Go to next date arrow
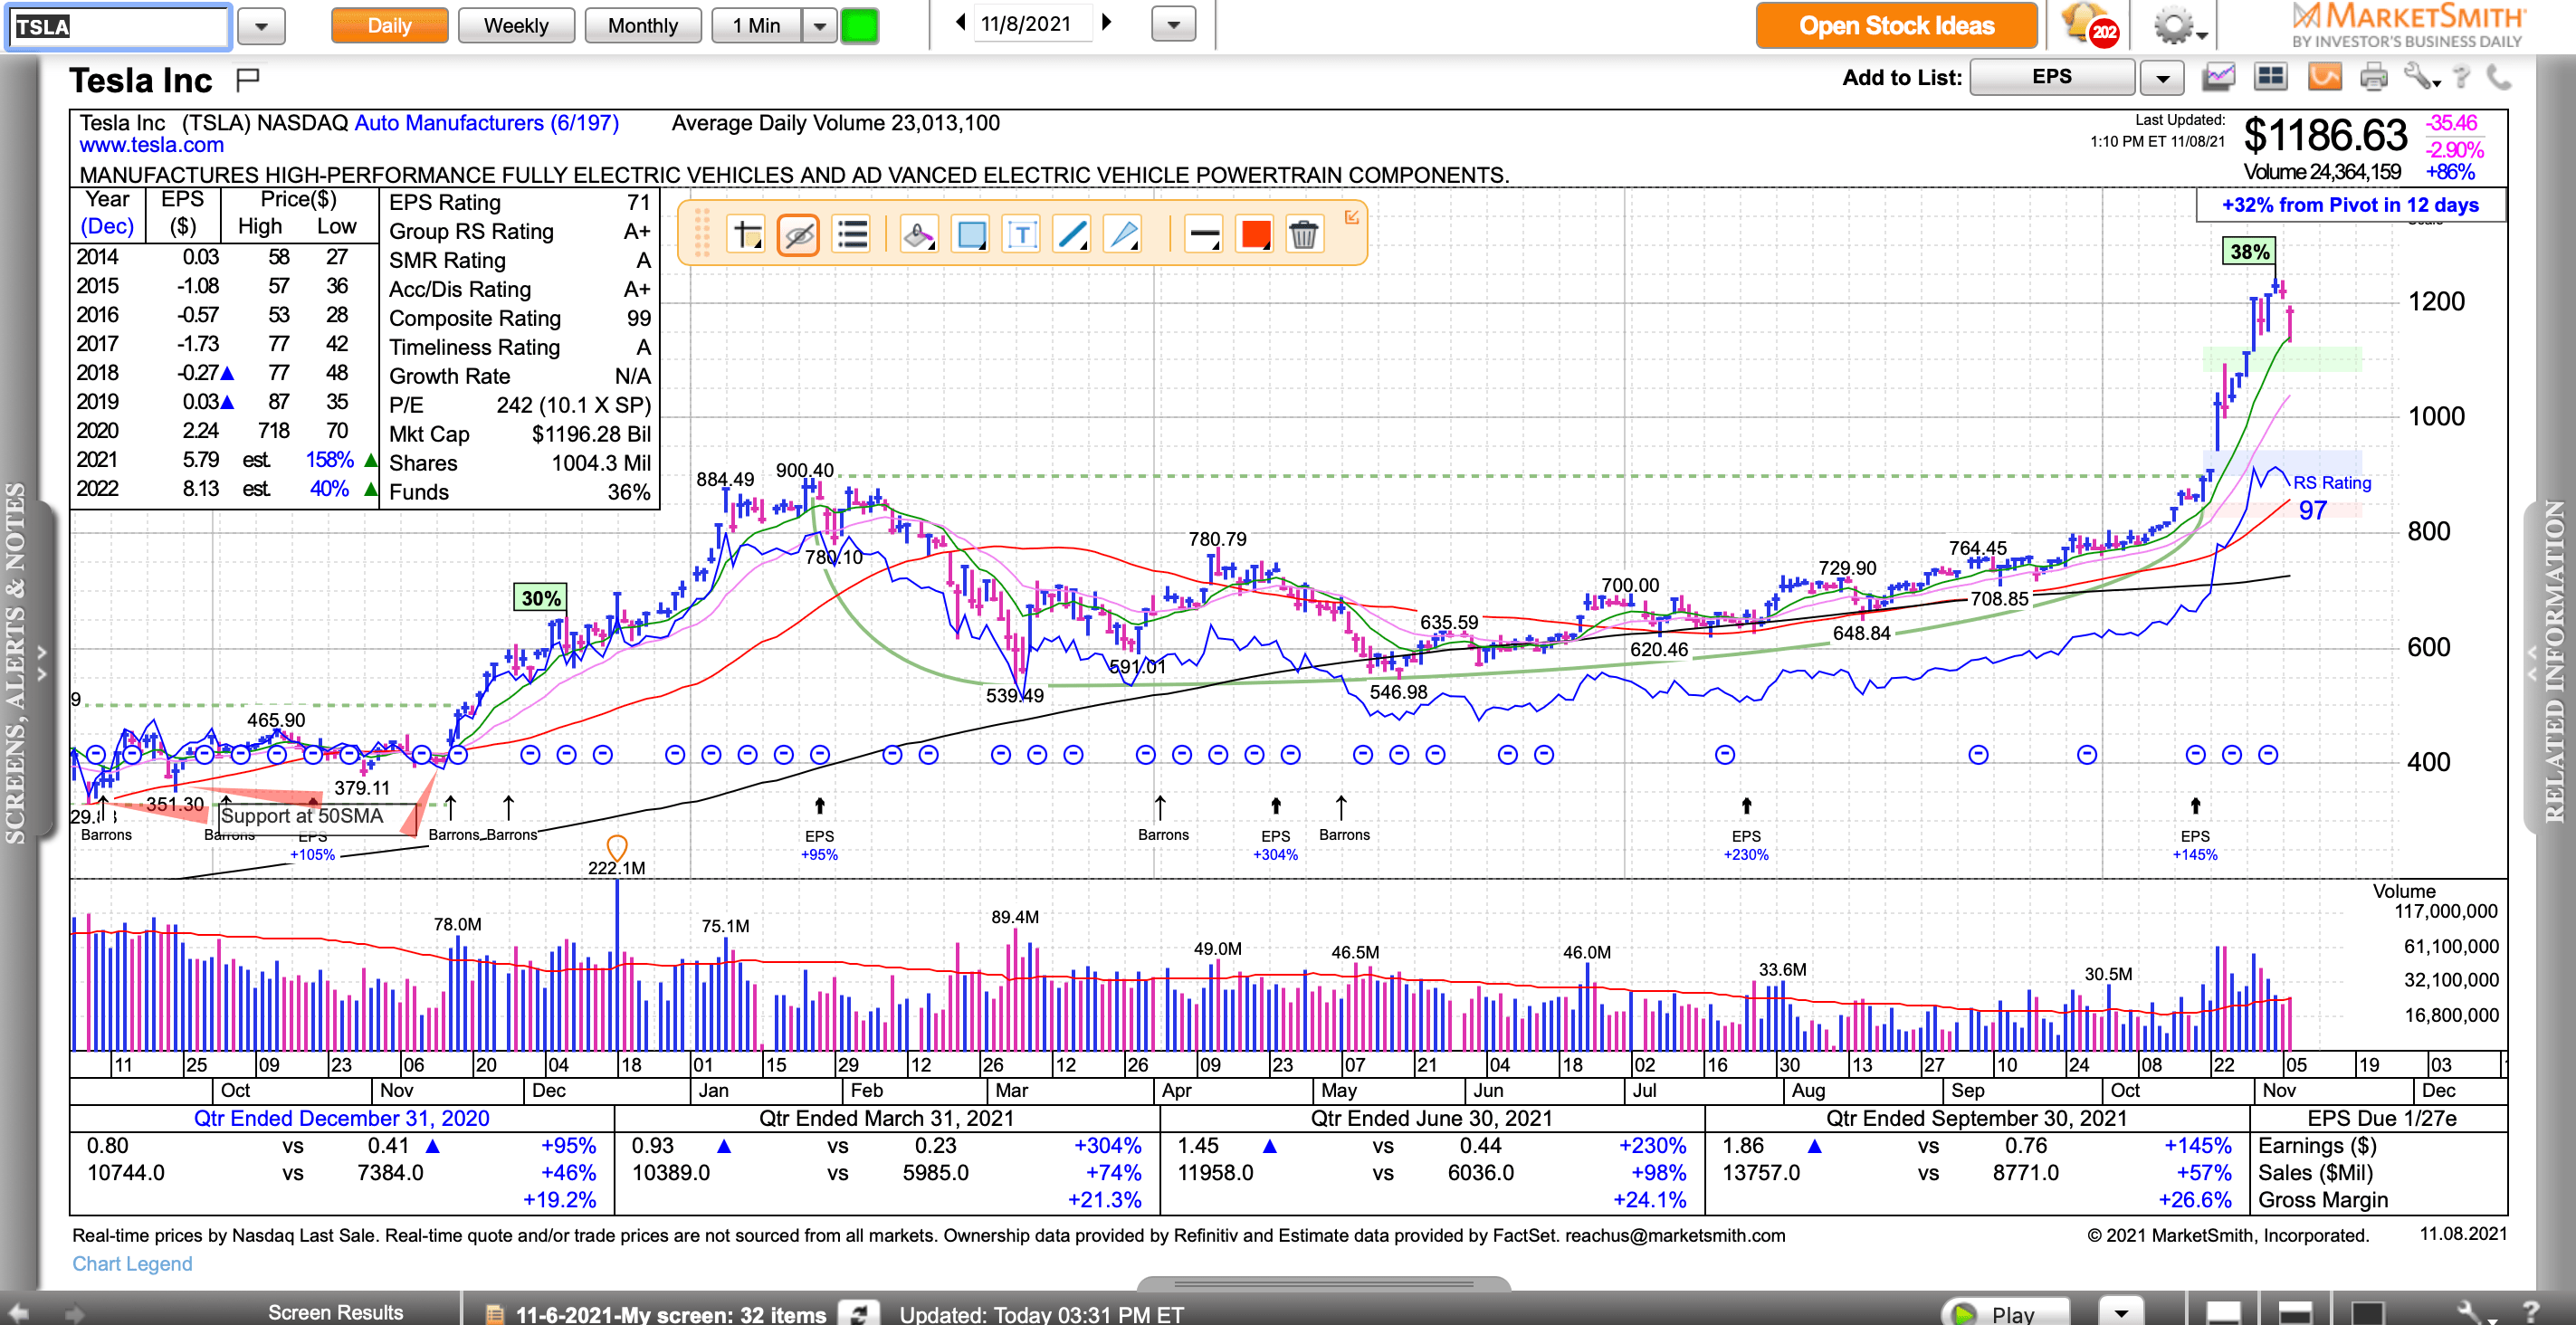The width and height of the screenshot is (2576, 1325). pyautogui.click(x=1107, y=22)
